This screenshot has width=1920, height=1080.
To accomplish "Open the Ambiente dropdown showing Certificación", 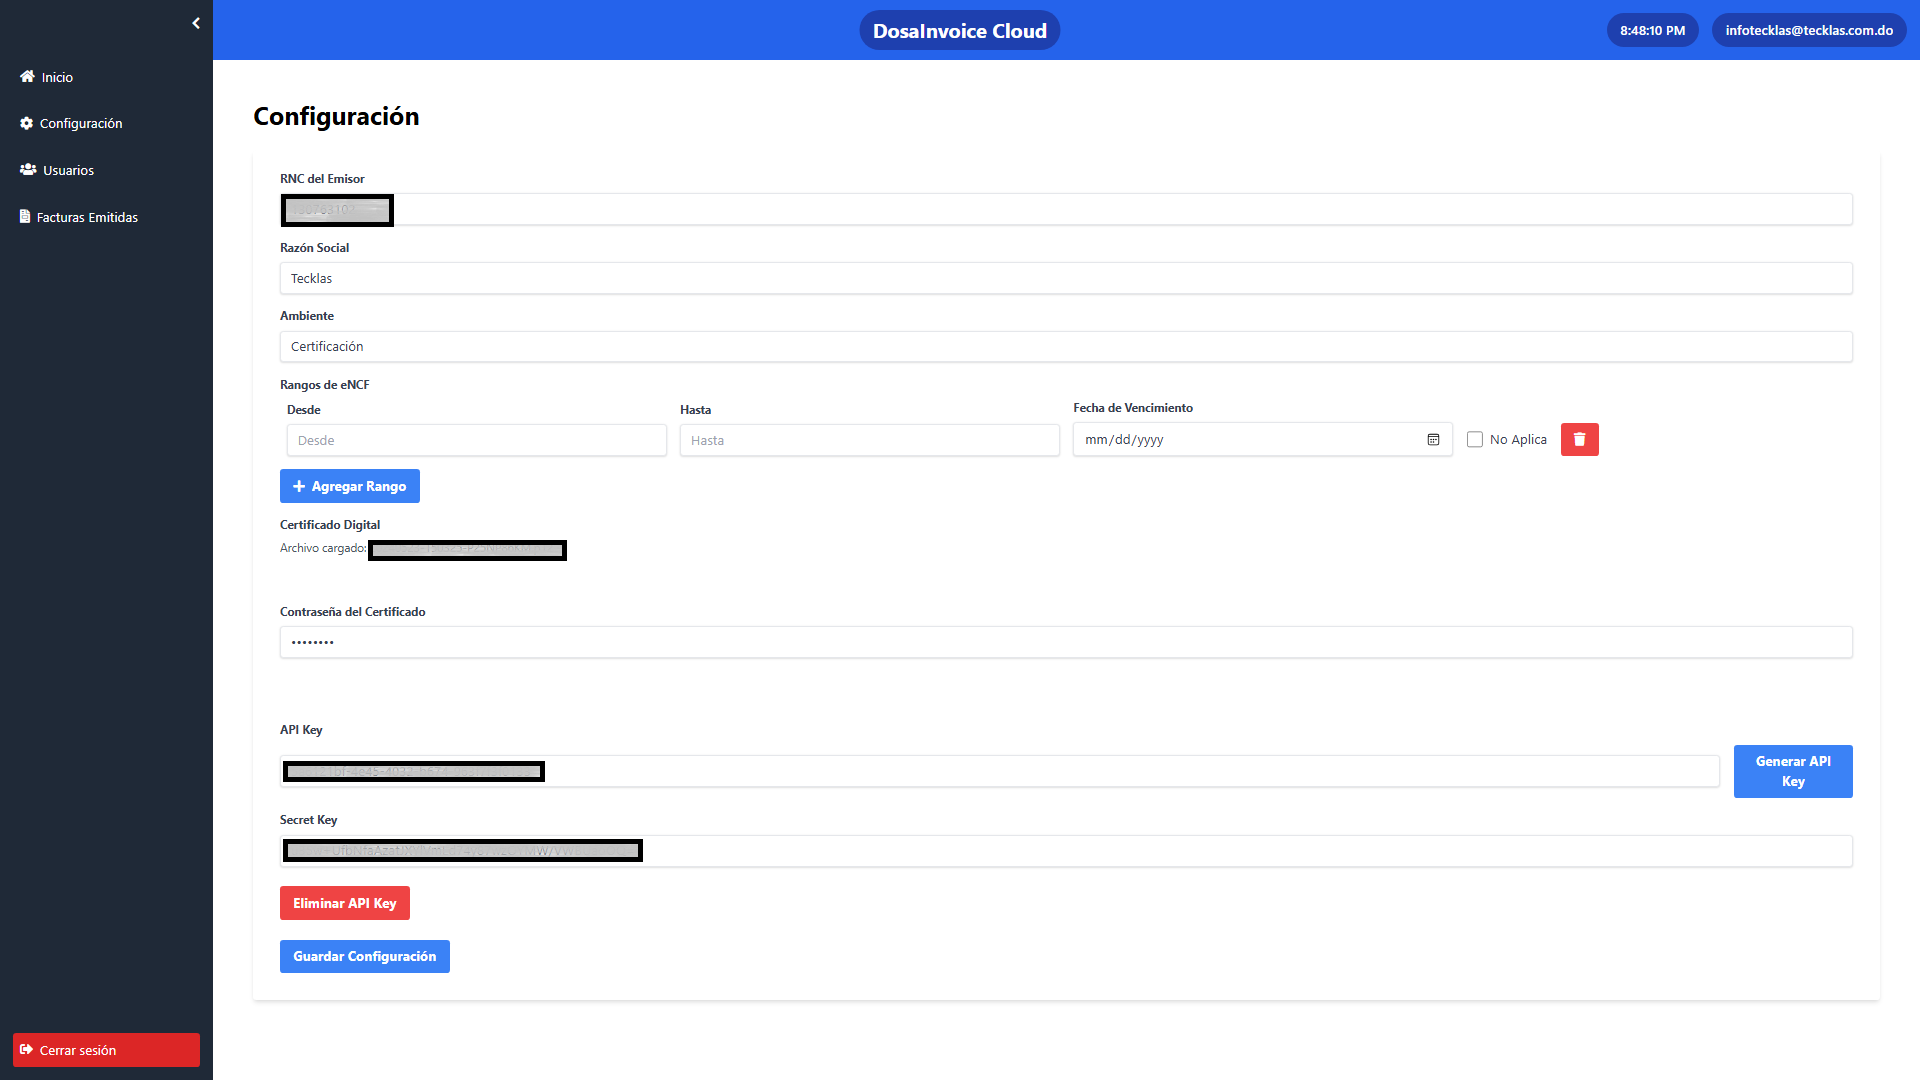I will point(1066,346).
